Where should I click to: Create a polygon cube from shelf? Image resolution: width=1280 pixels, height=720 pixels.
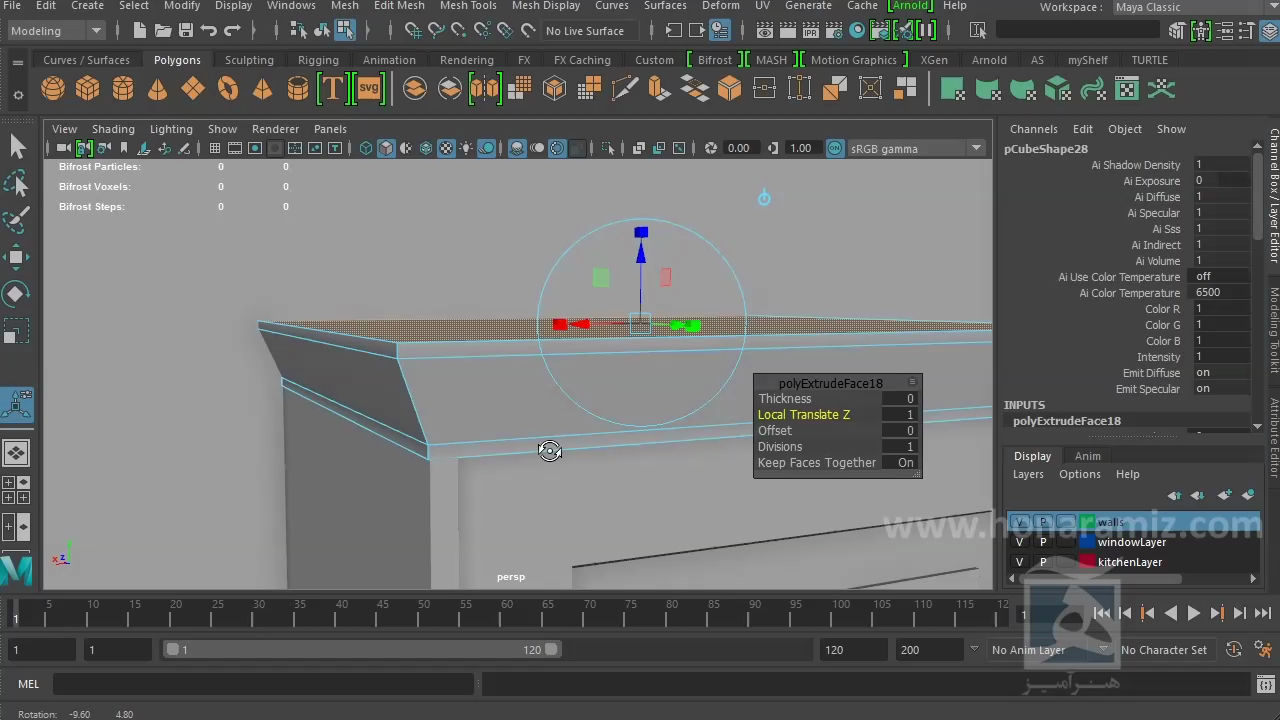point(88,89)
